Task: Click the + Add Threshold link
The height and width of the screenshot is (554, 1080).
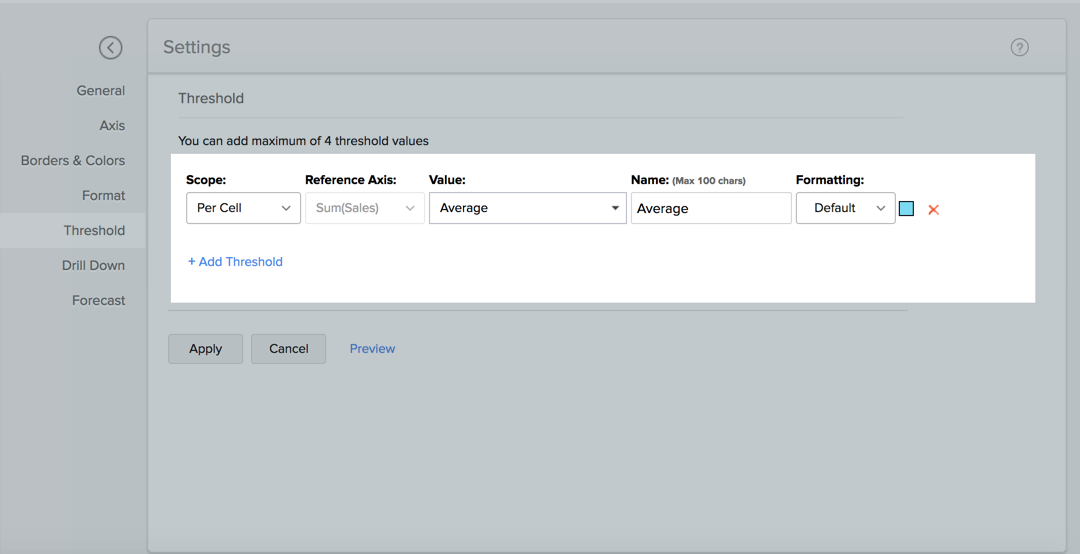Action: point(235,261)
